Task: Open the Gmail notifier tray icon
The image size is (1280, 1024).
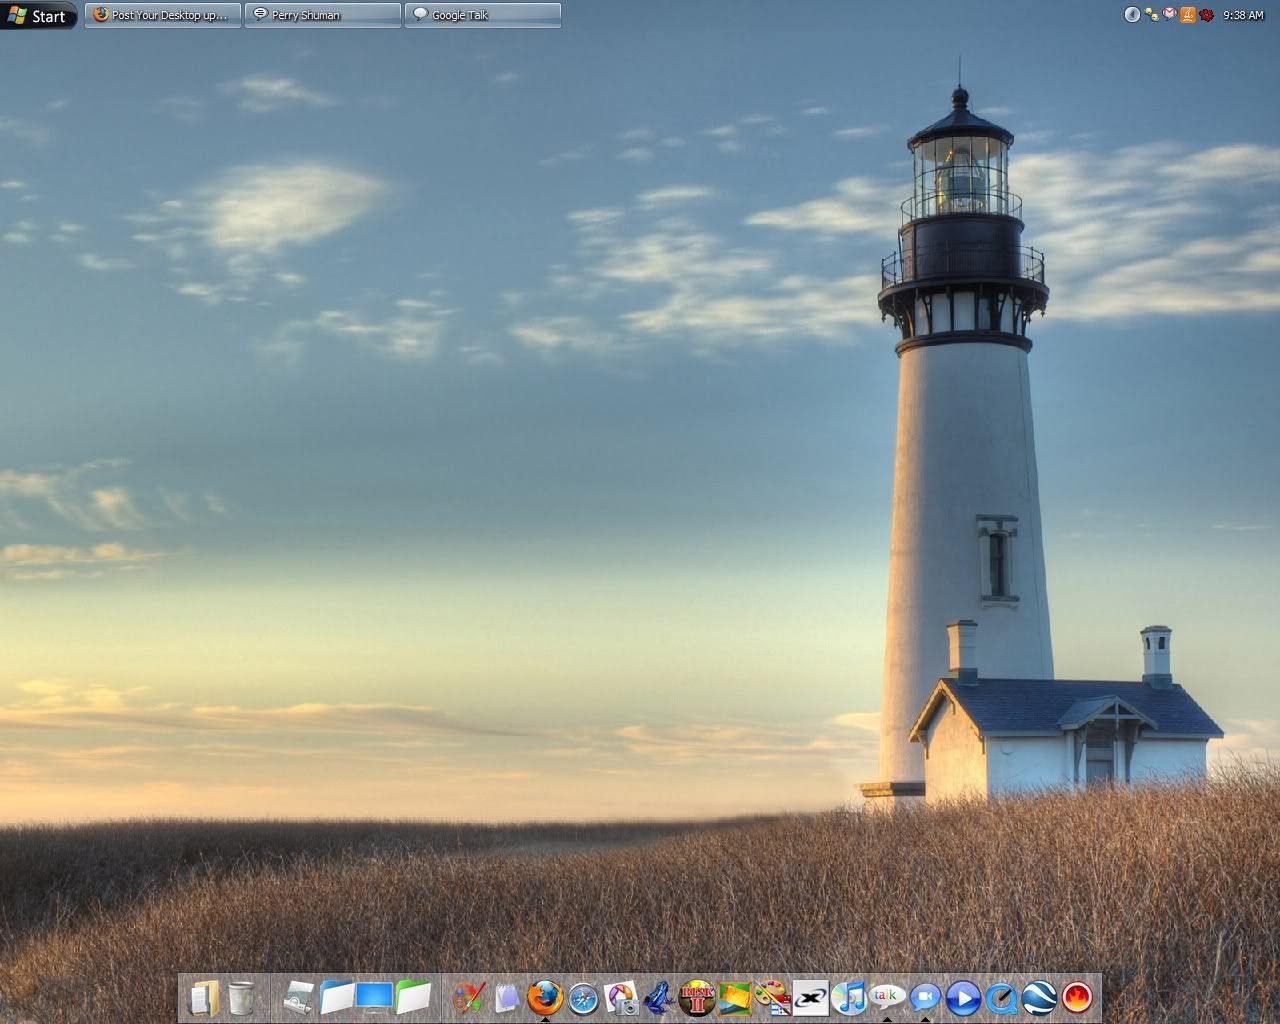Action: tap(1169, 15)
